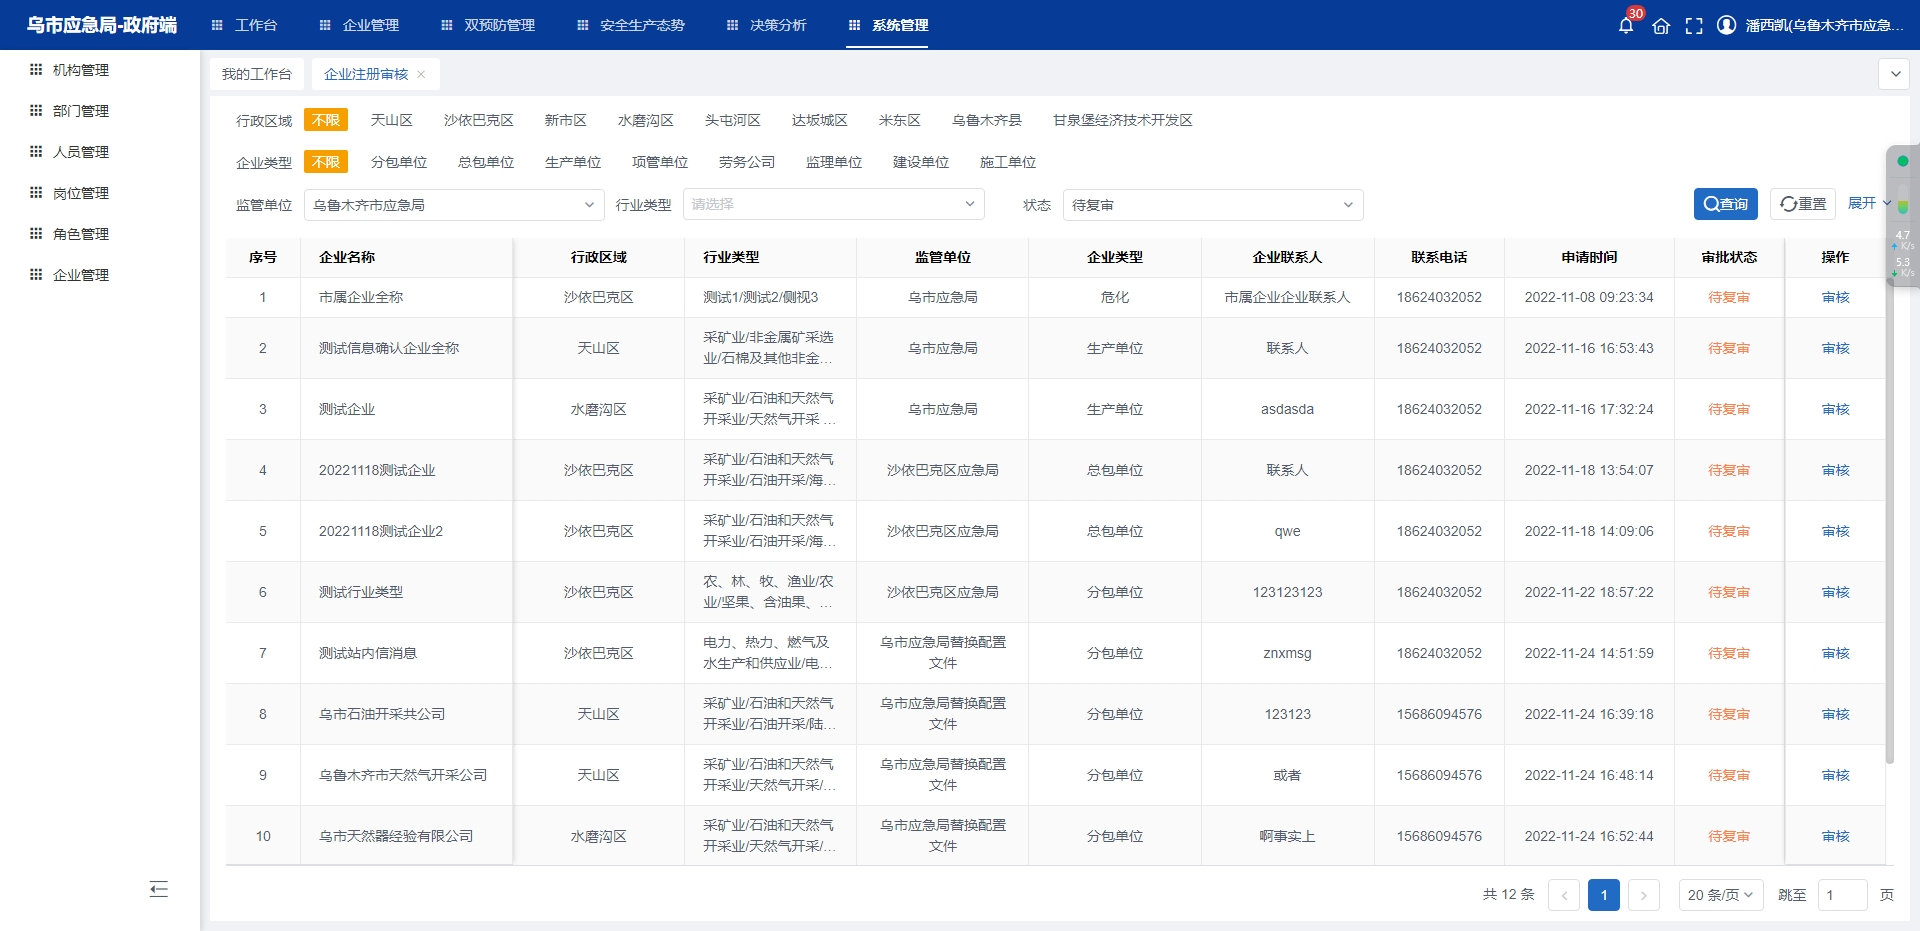Click contact name znxmsg
Screen dimensions: 1920x931
1287,653
